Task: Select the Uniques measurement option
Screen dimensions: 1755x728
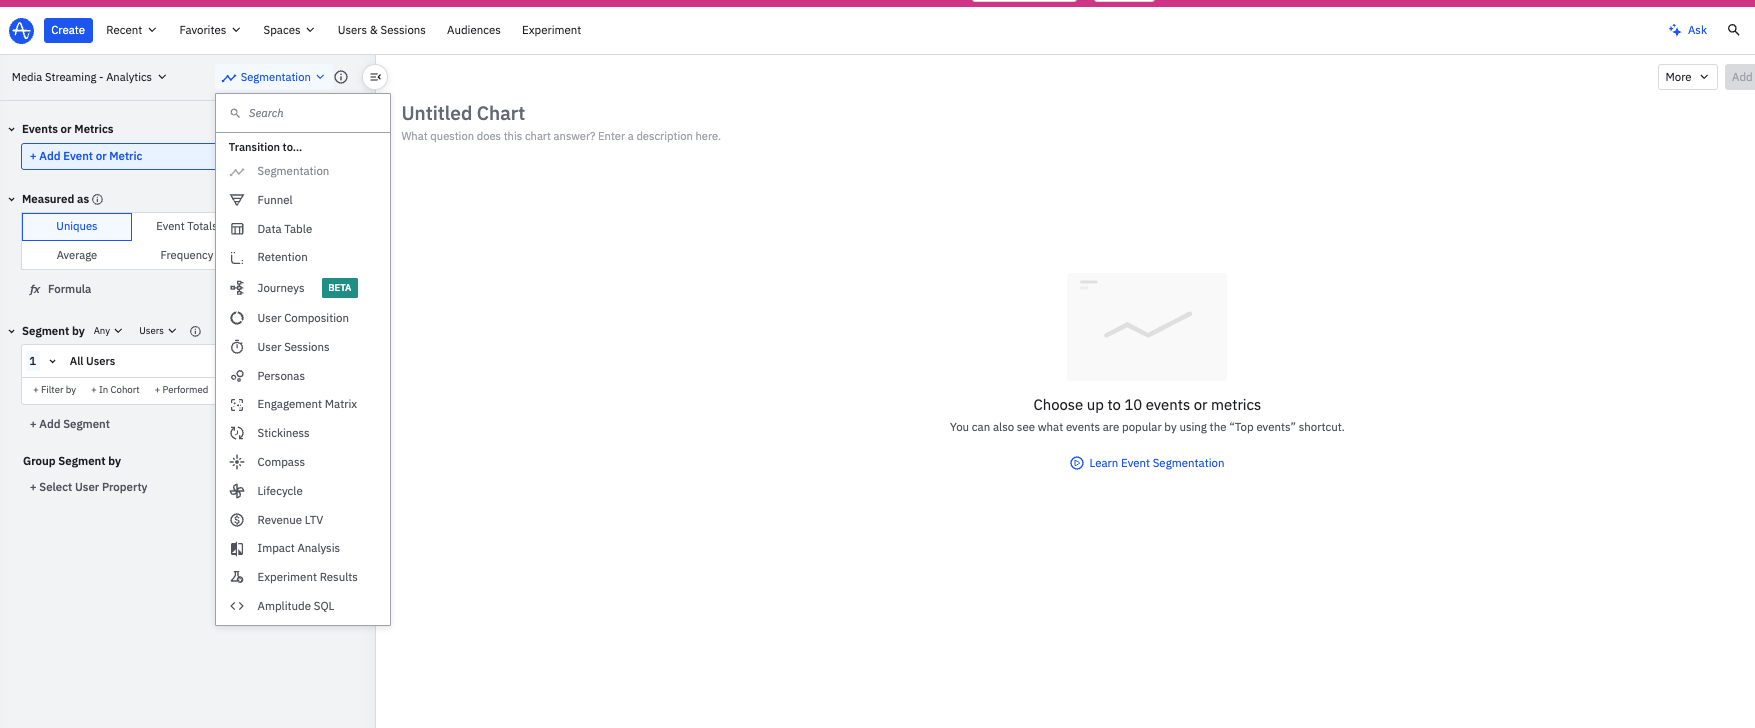Action: tap(77, 227)
